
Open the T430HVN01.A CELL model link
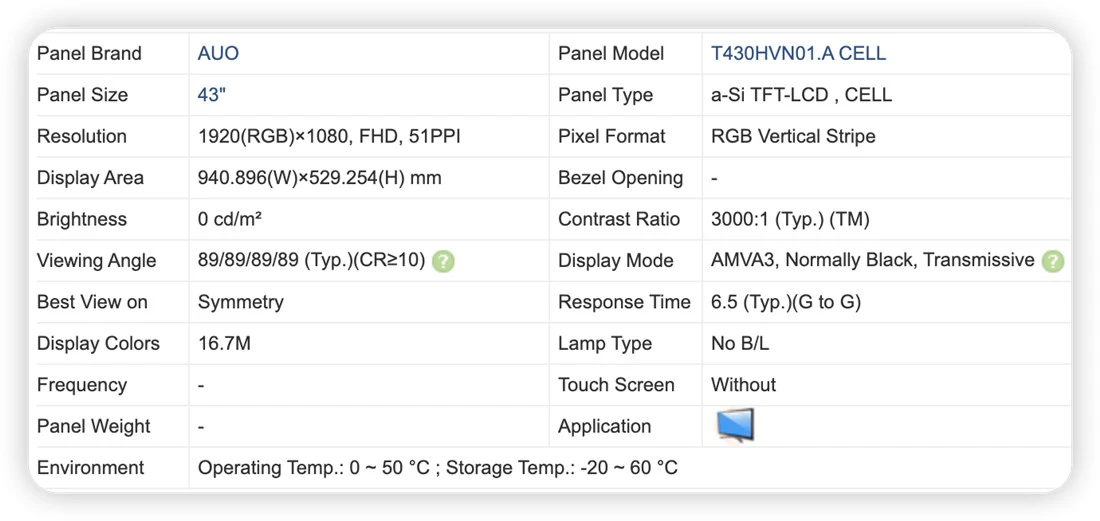coord(798,53)
